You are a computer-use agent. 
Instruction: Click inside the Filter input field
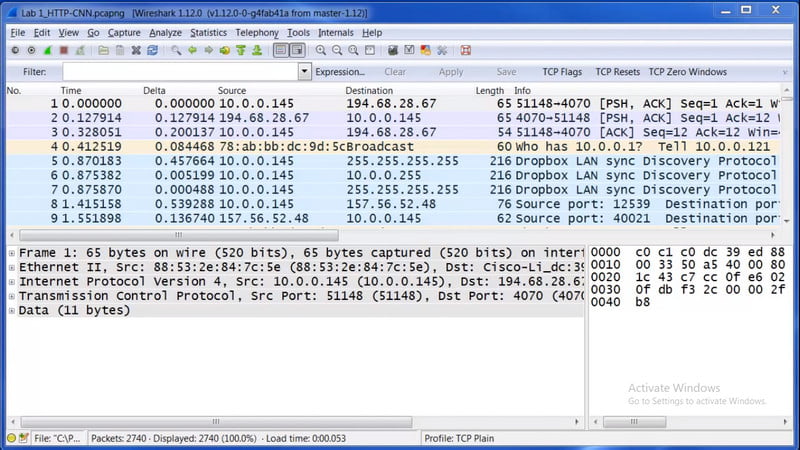(180, 71)
